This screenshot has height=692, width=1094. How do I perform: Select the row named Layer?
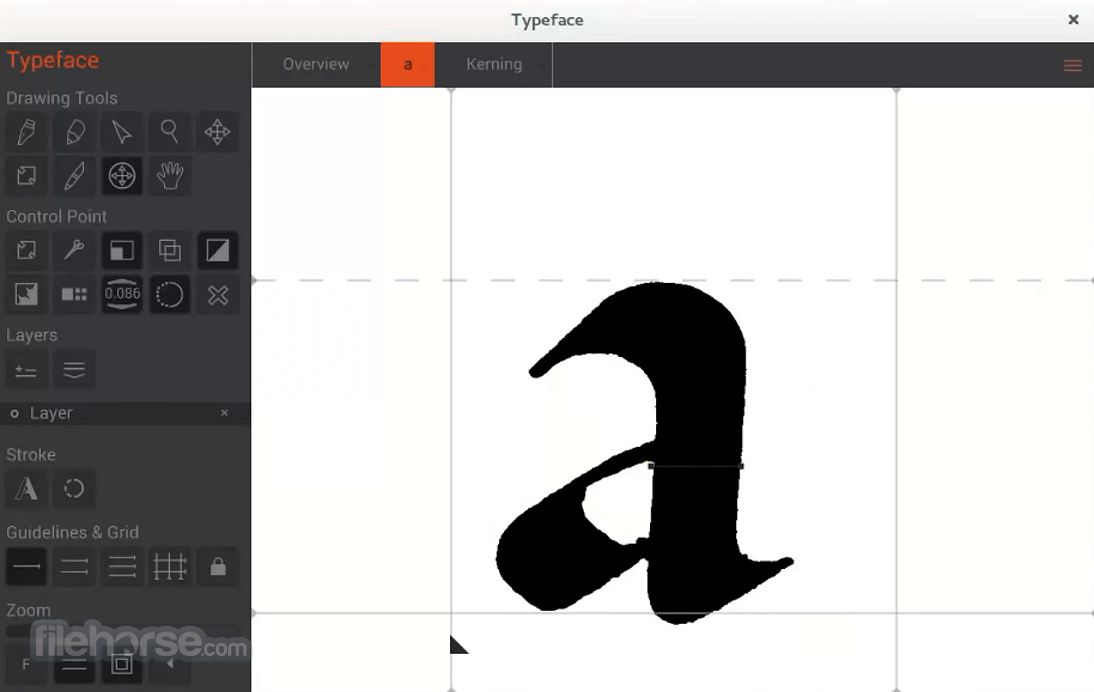[126, 414]
